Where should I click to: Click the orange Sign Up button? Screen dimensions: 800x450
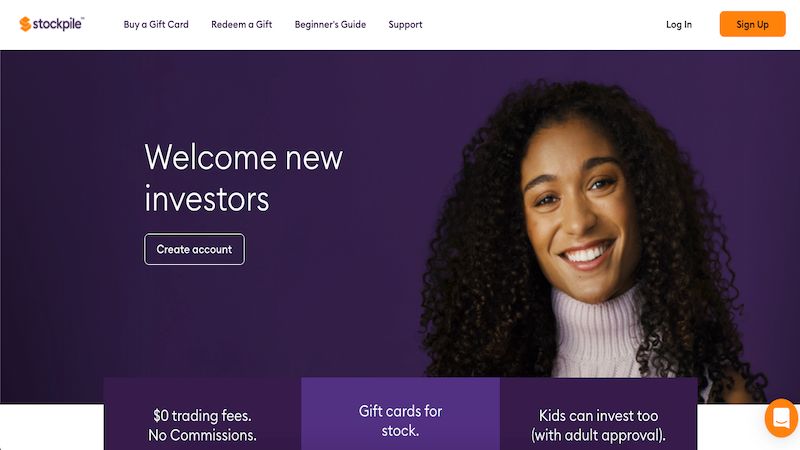click(752, 24)
